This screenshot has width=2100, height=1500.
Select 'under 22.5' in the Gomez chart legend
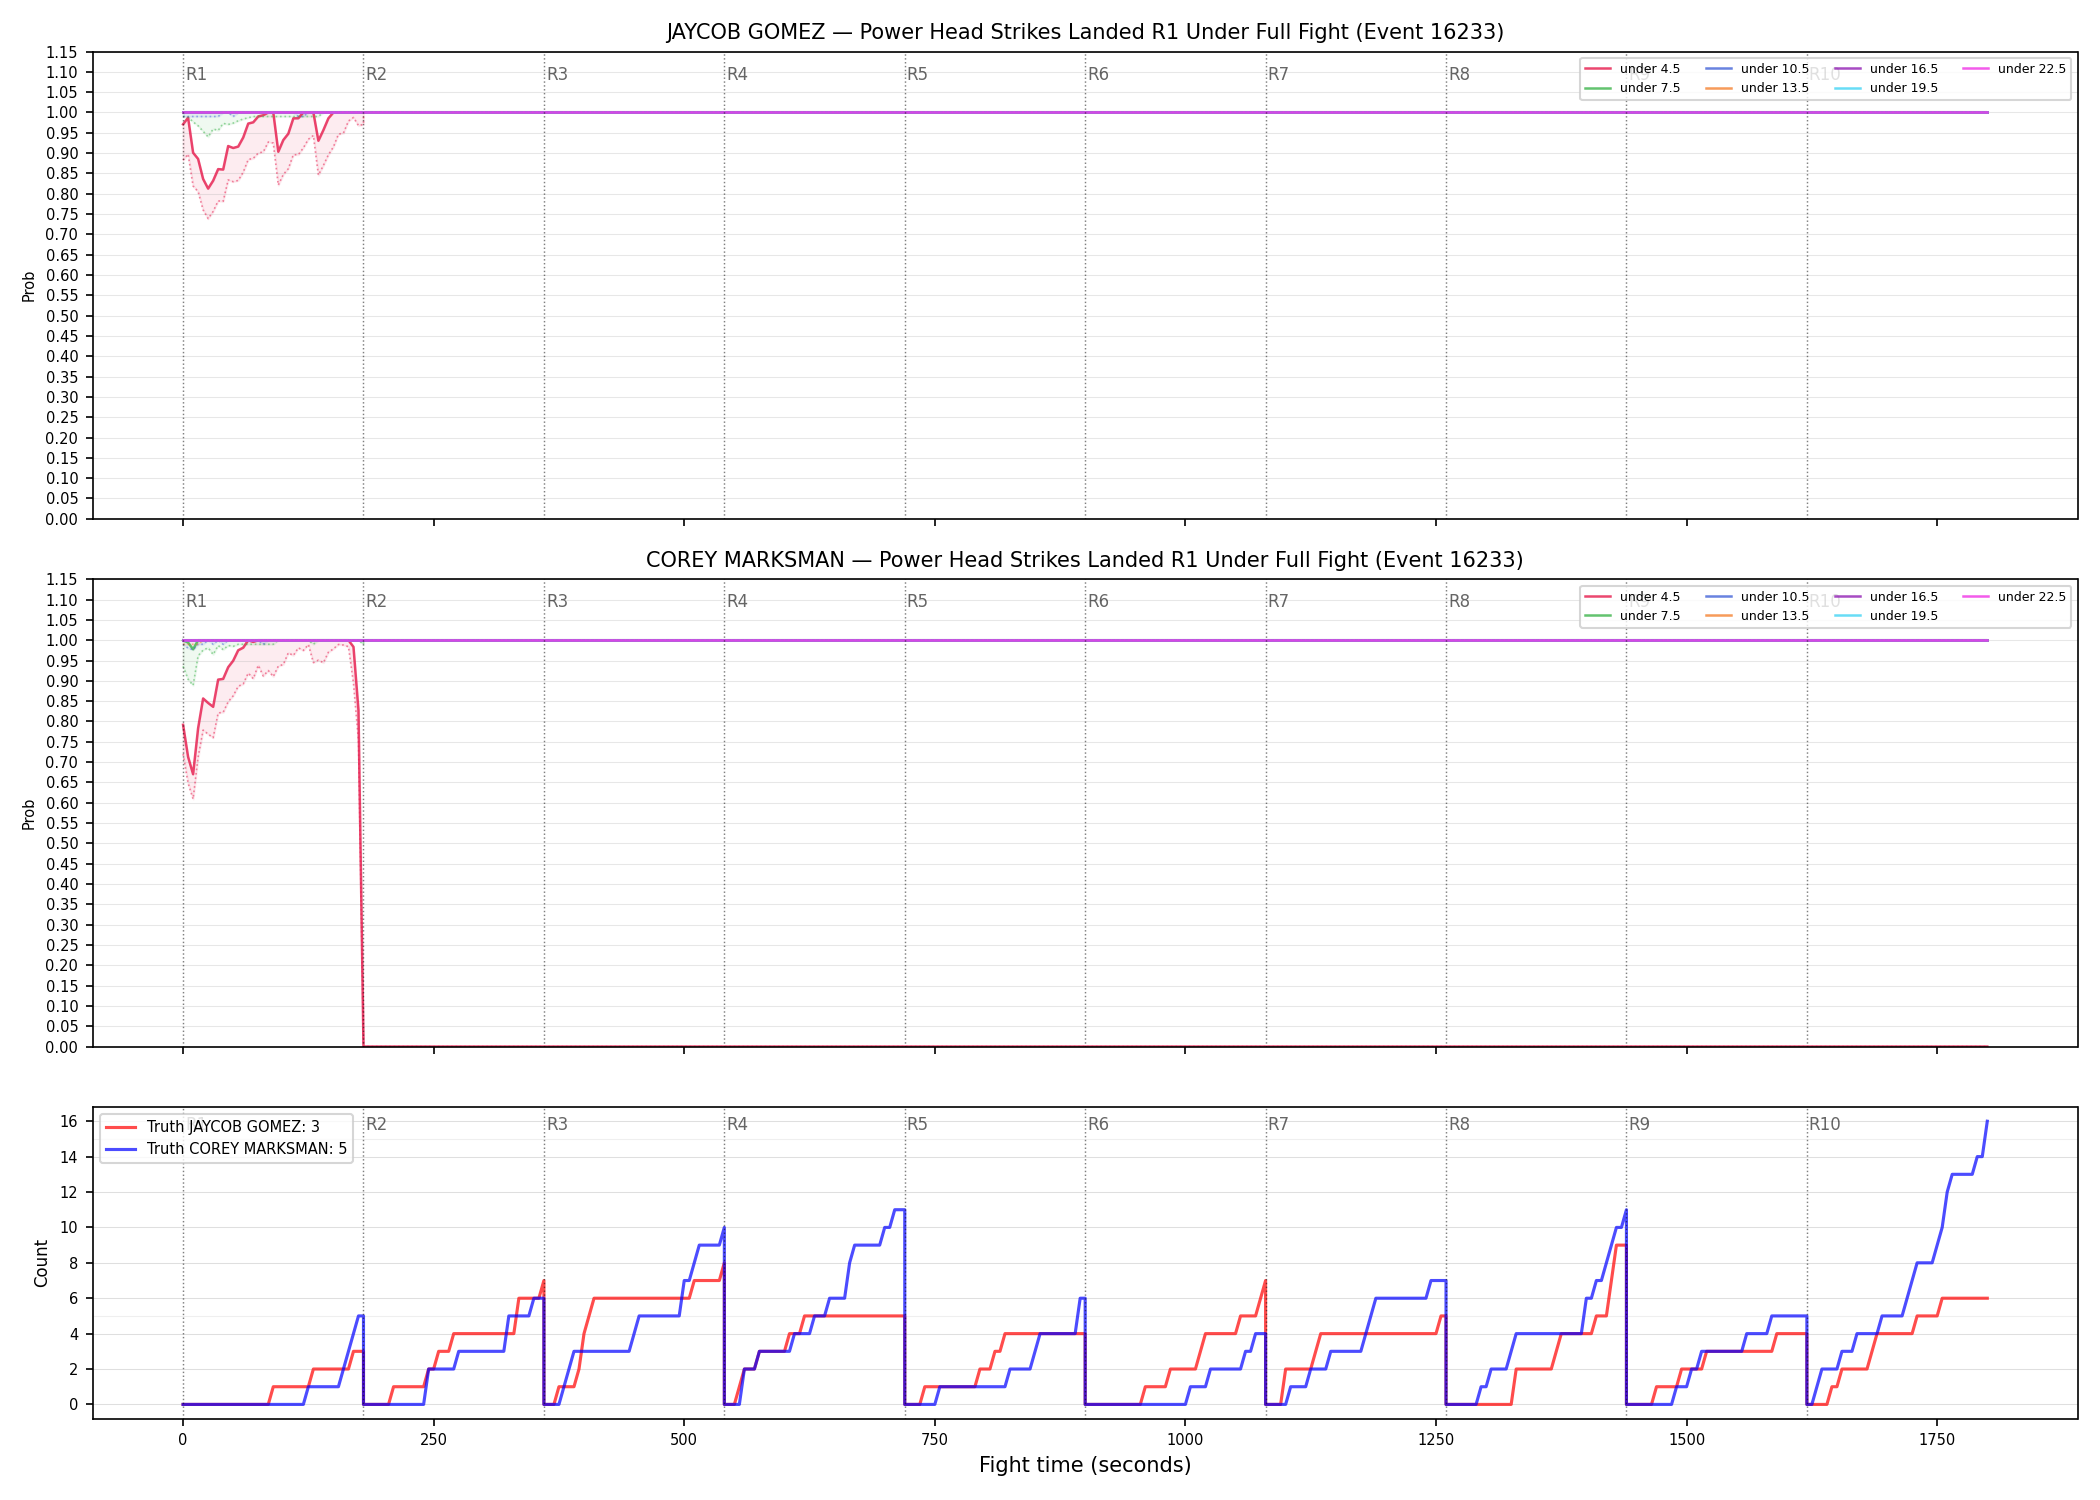pyautogui.click(x=2015, y=69)
